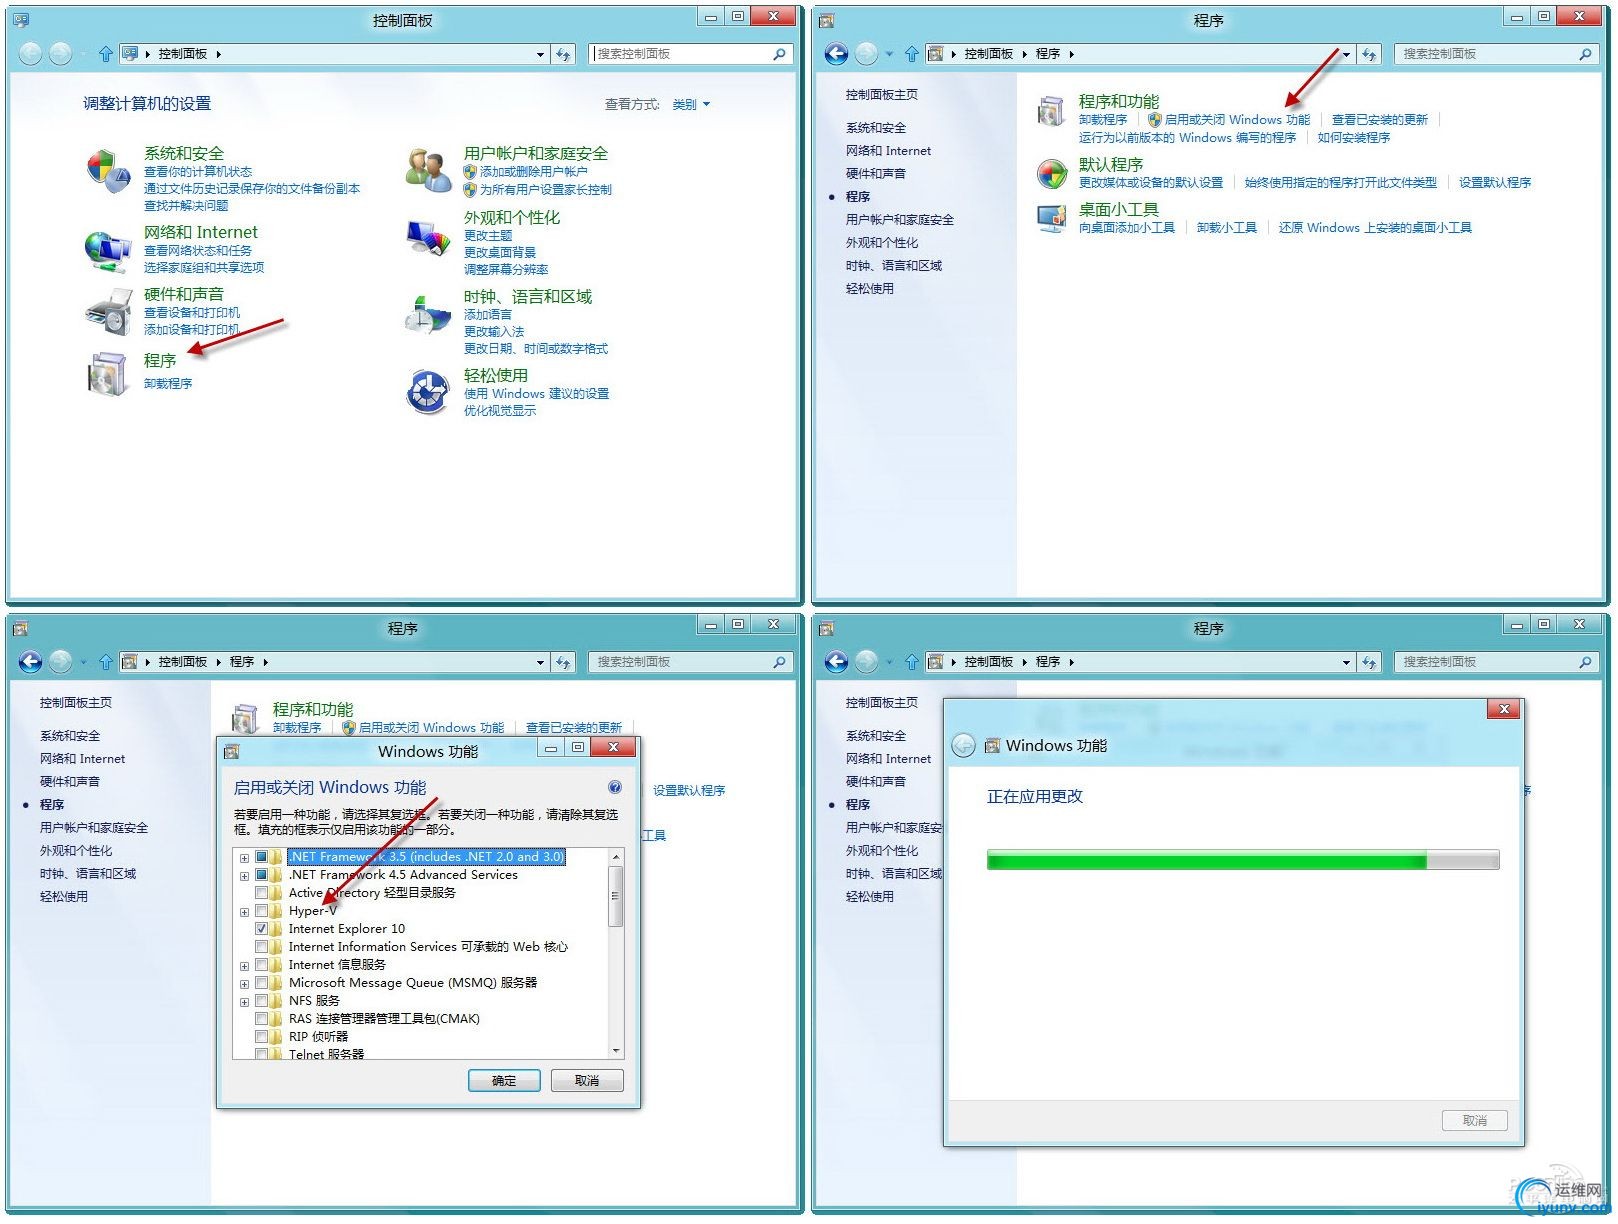
Task: Click back arrow in the applying-changes dialog
Action: (963, 746)
